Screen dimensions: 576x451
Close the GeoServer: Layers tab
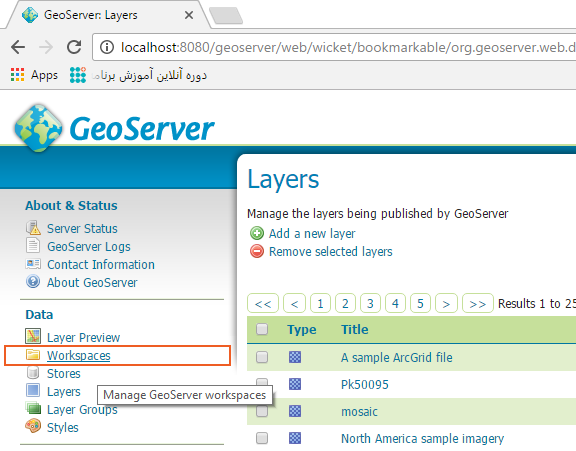click(x=189, y=15)
